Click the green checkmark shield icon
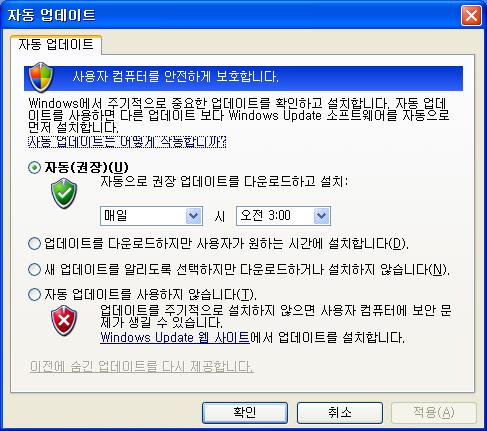The width and height of the screenshot is (487, 431). pyautogui.click(x=64, y=193)
